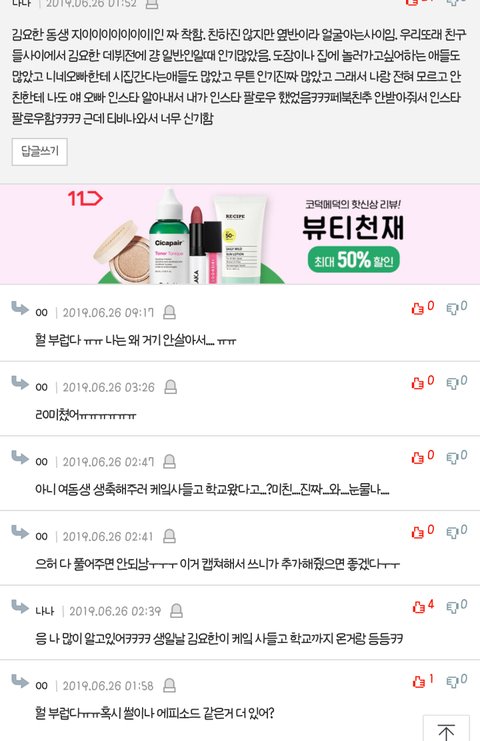The height and width of the screenshot is (741, 480).
Task: Upvote the 나나 reply at 02:39
Action: click(422, 606)
